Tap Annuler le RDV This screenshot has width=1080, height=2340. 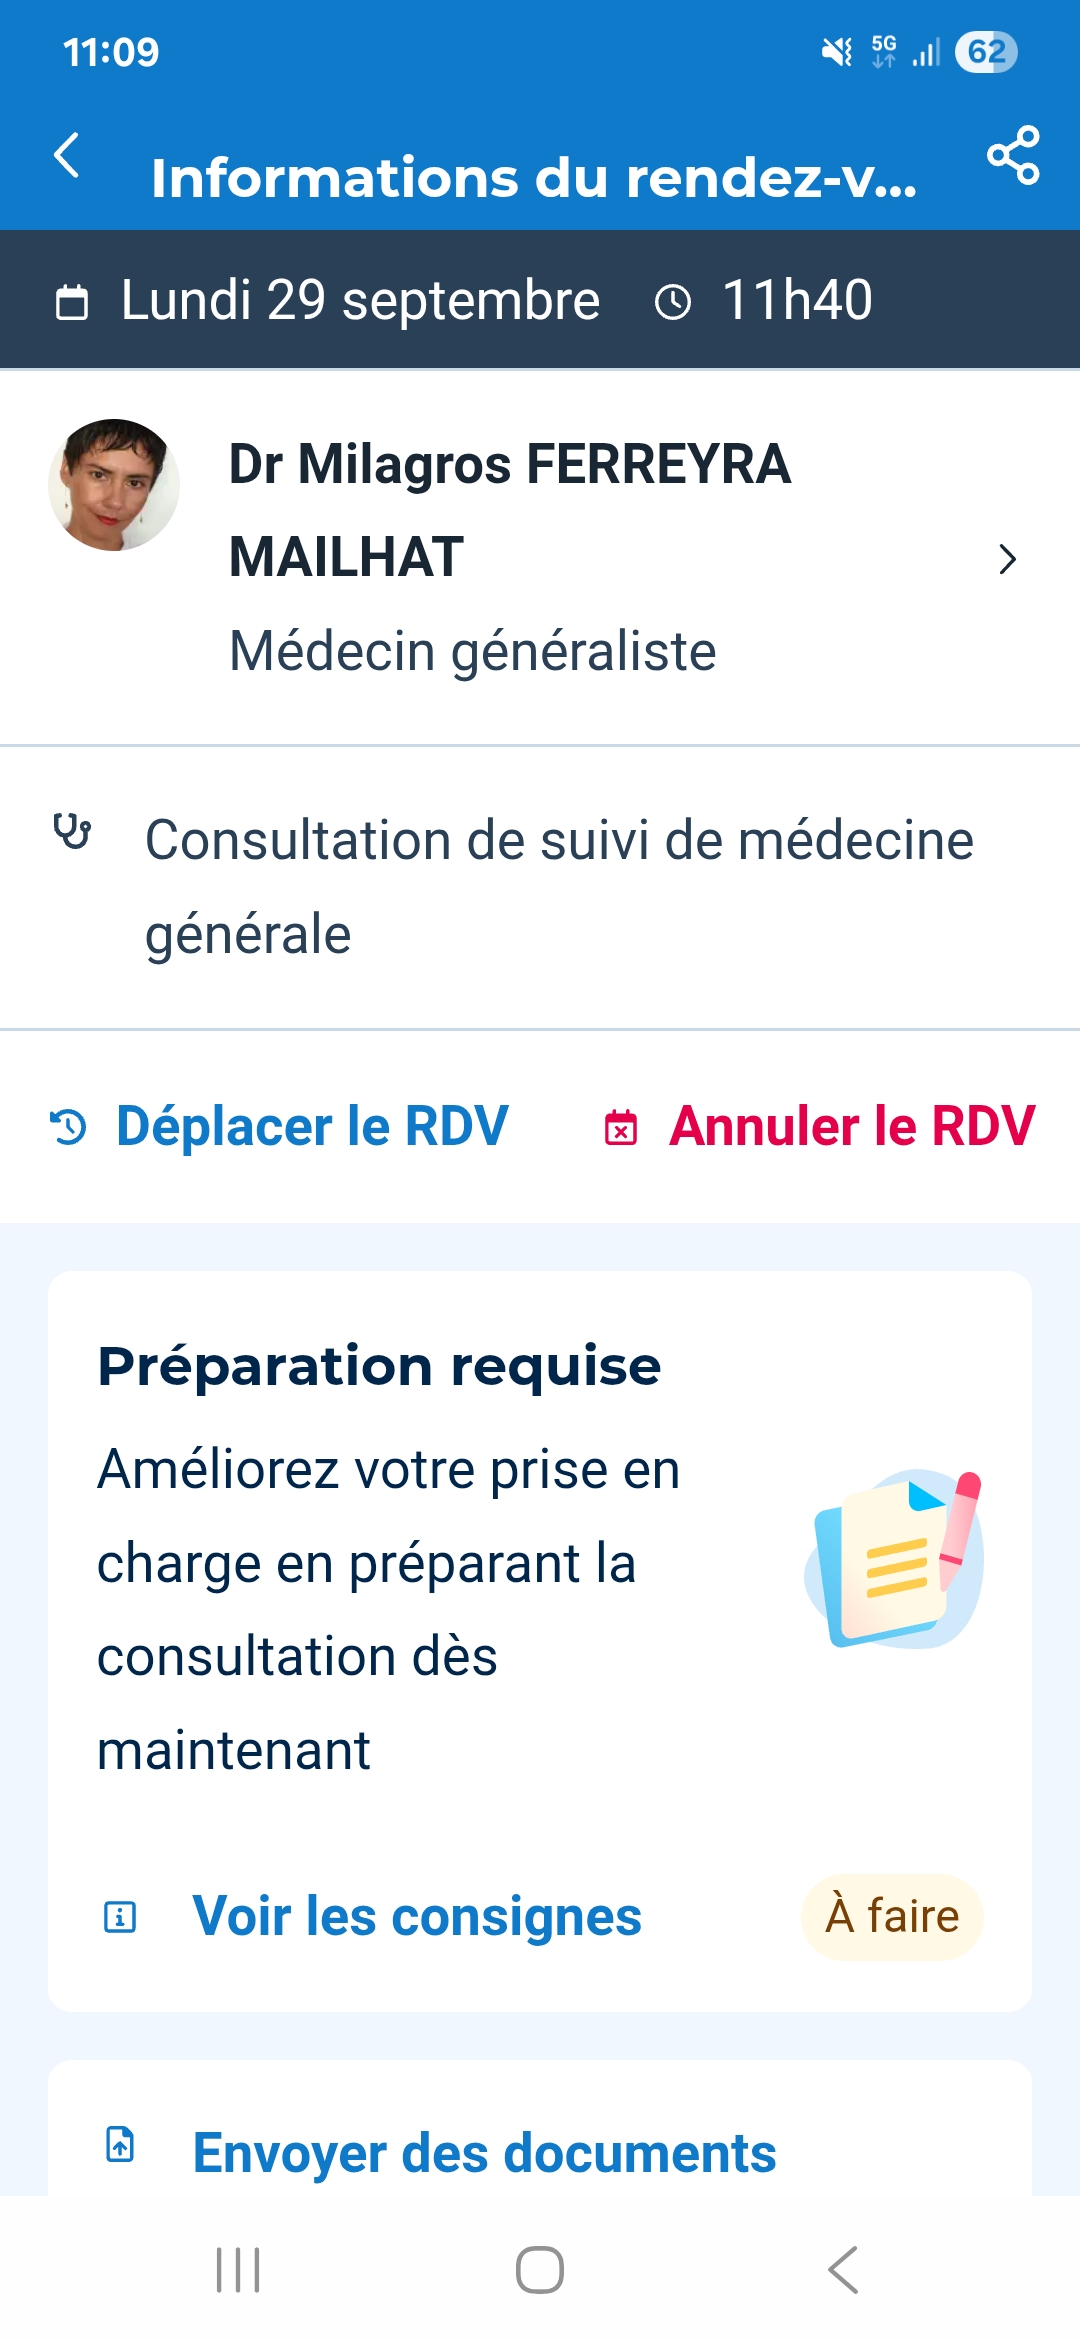coord(852,1127)
